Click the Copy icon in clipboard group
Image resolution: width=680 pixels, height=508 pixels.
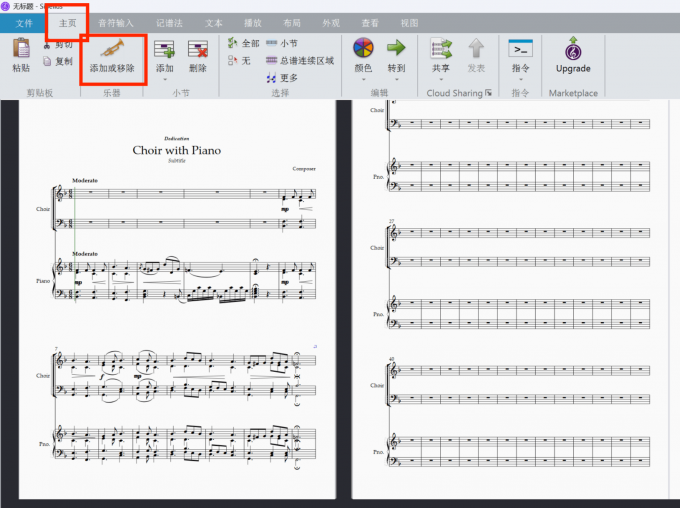[57, 61]
